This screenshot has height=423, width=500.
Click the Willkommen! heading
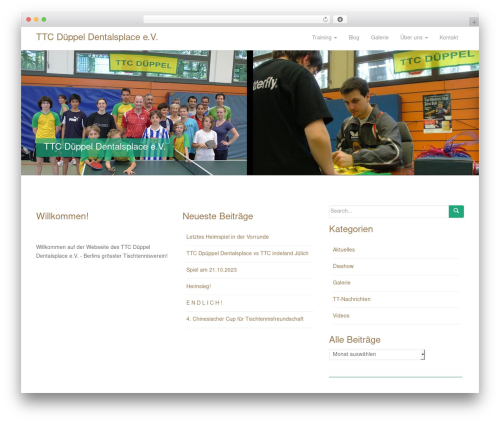pyautogui.click(x=62, y=216)
